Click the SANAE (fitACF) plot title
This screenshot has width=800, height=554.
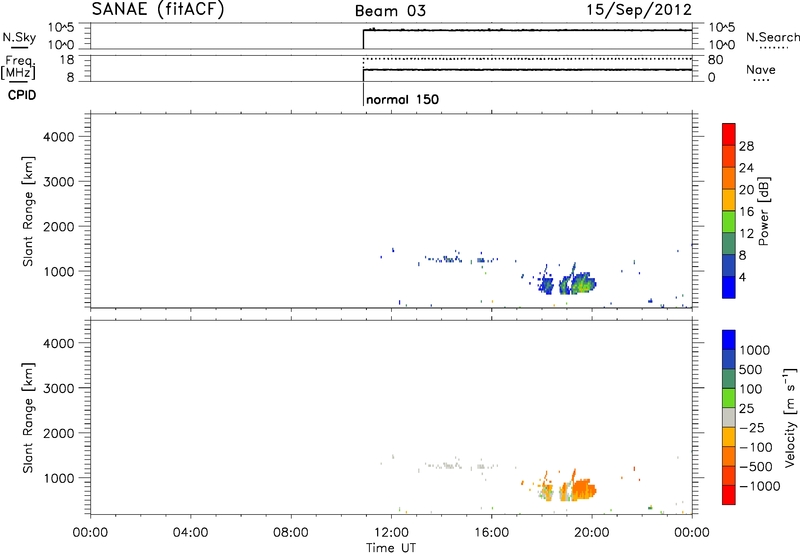[x=158, y=10]
